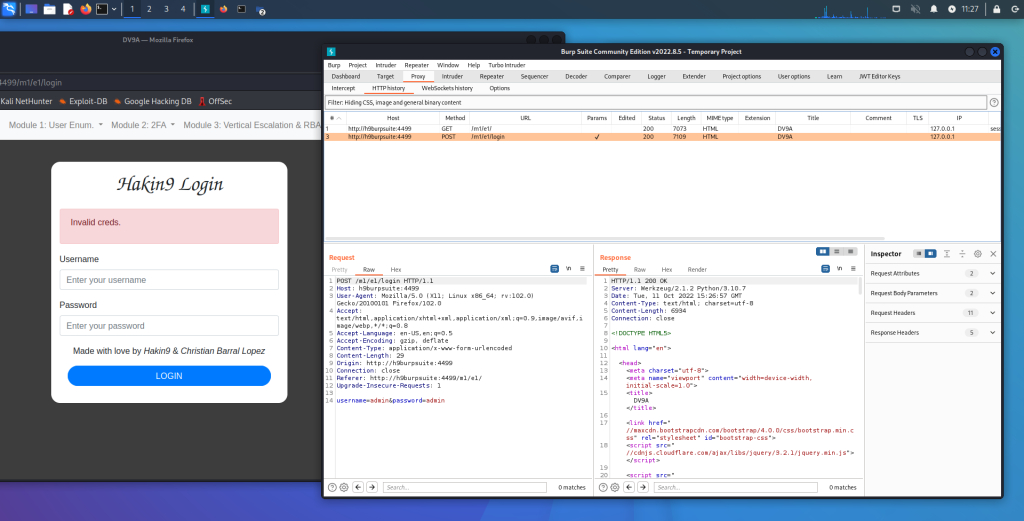Dock the Inspector panel on the right side
Viewport: 1024px width, 521px height.
(931, 253)
